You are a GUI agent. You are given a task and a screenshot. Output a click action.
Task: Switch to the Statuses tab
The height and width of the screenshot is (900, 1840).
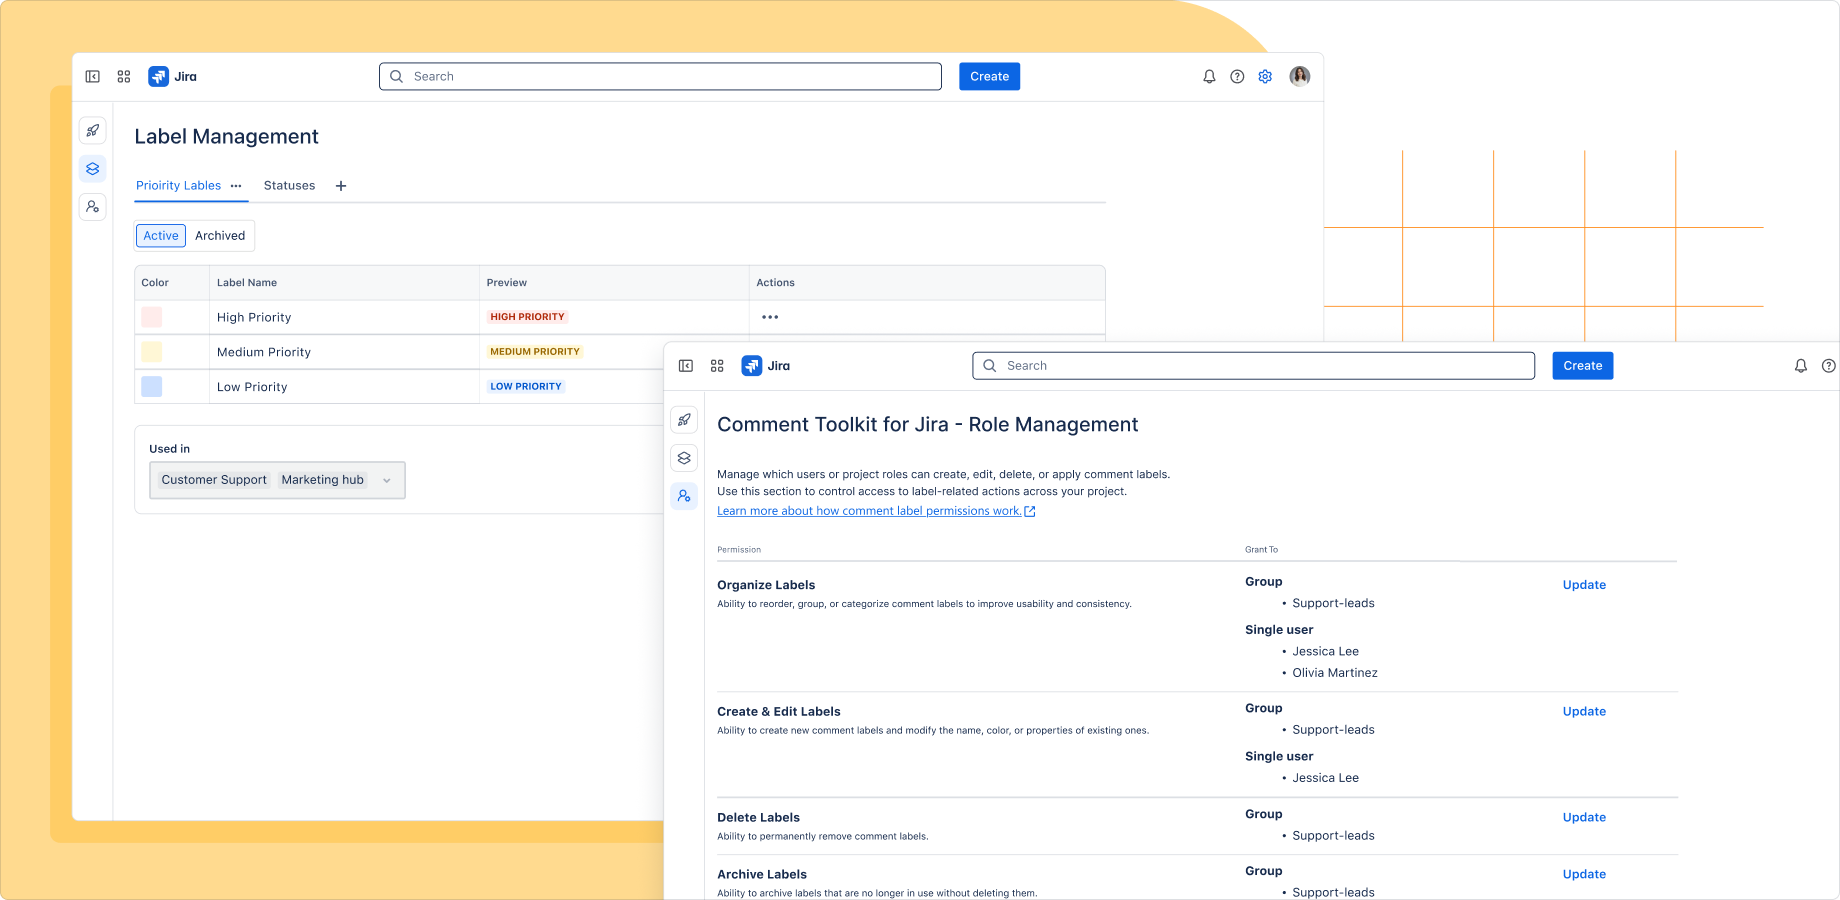289,185
